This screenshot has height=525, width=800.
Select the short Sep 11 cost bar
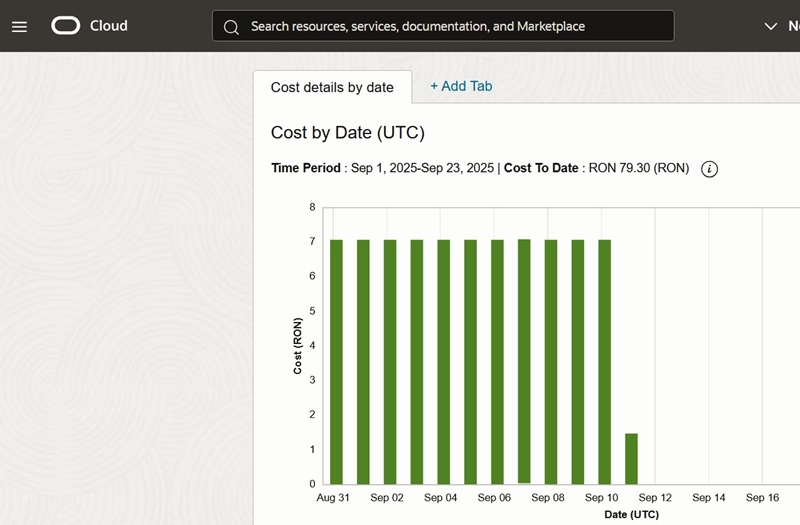[631, 458]
